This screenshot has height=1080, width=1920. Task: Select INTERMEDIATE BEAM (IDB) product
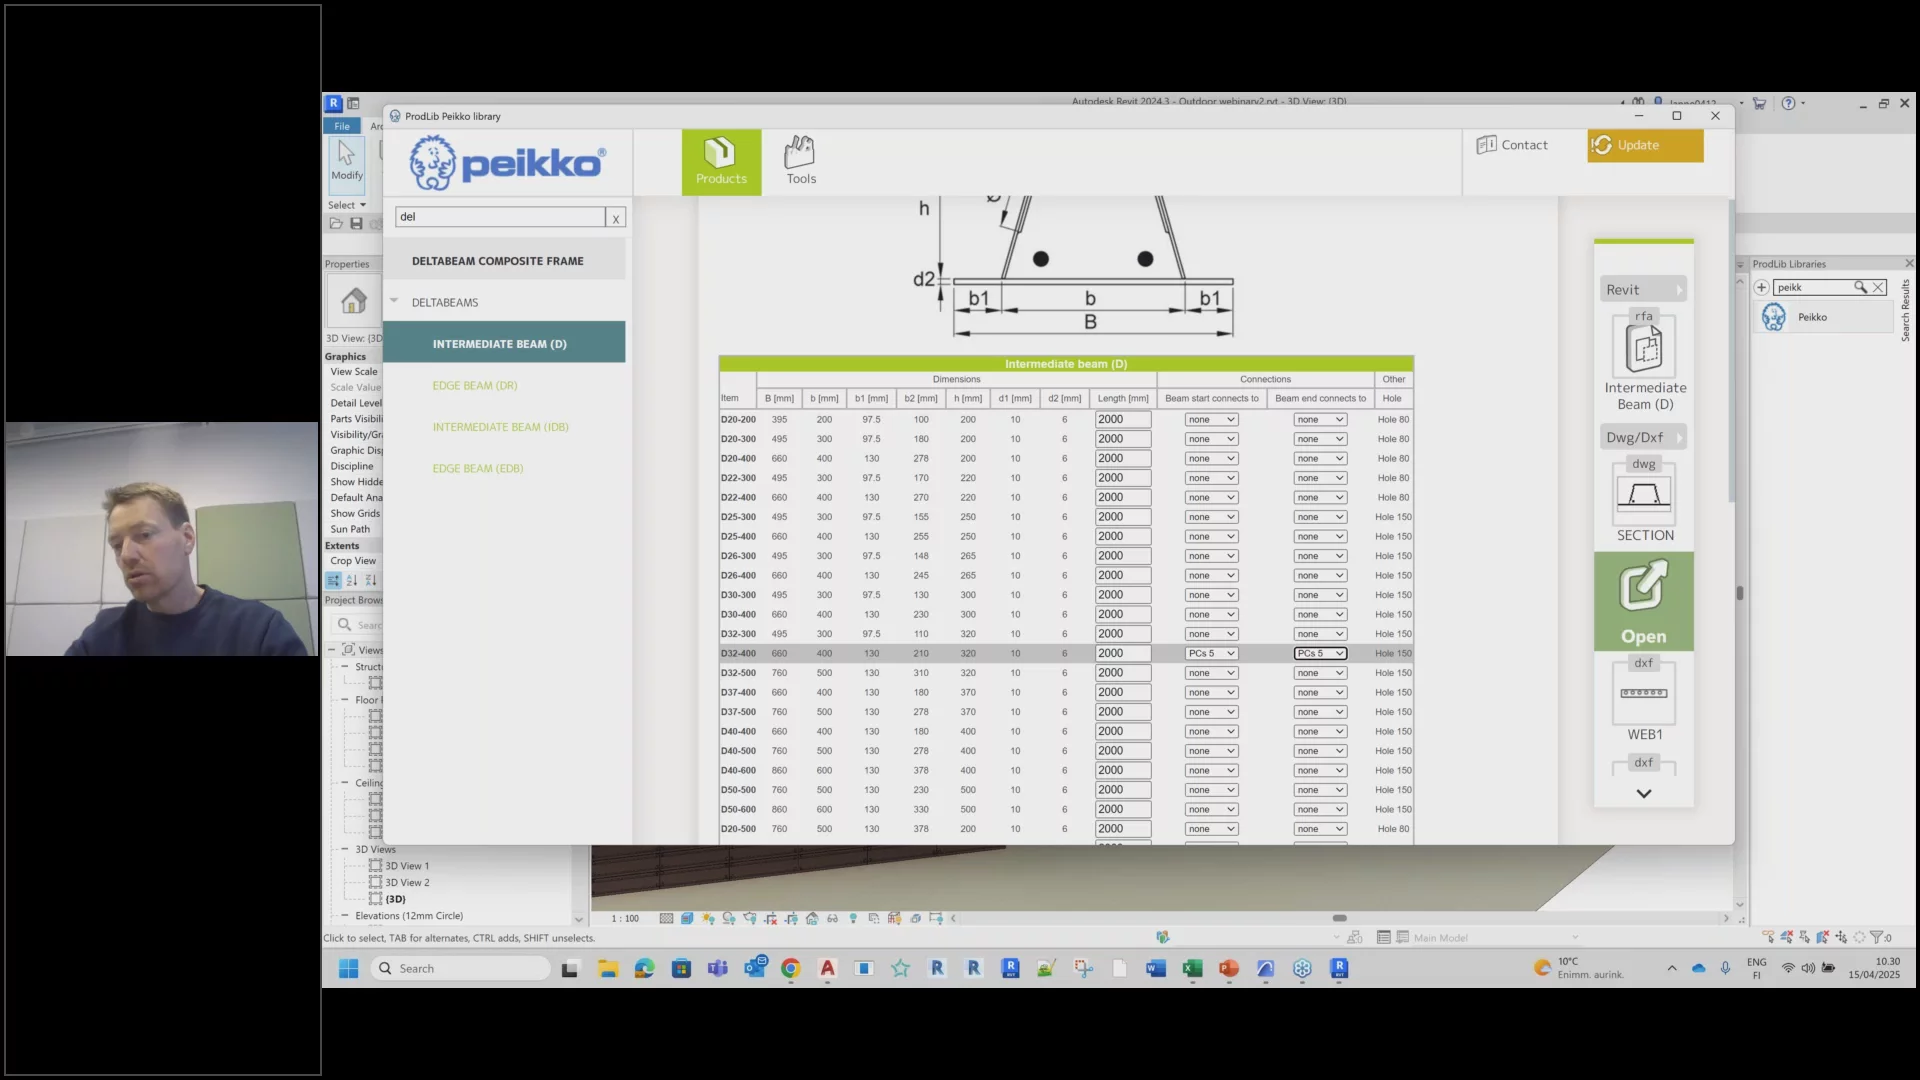[x=500, y=427]
